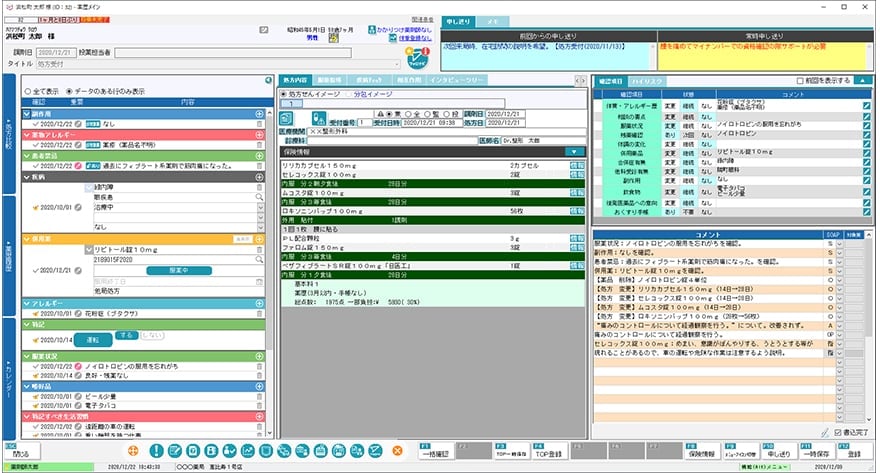The width and height of the screenshot is (880, 473).
Task: Click the magnifier icon in the 既病 section
Action: (260, 198)
